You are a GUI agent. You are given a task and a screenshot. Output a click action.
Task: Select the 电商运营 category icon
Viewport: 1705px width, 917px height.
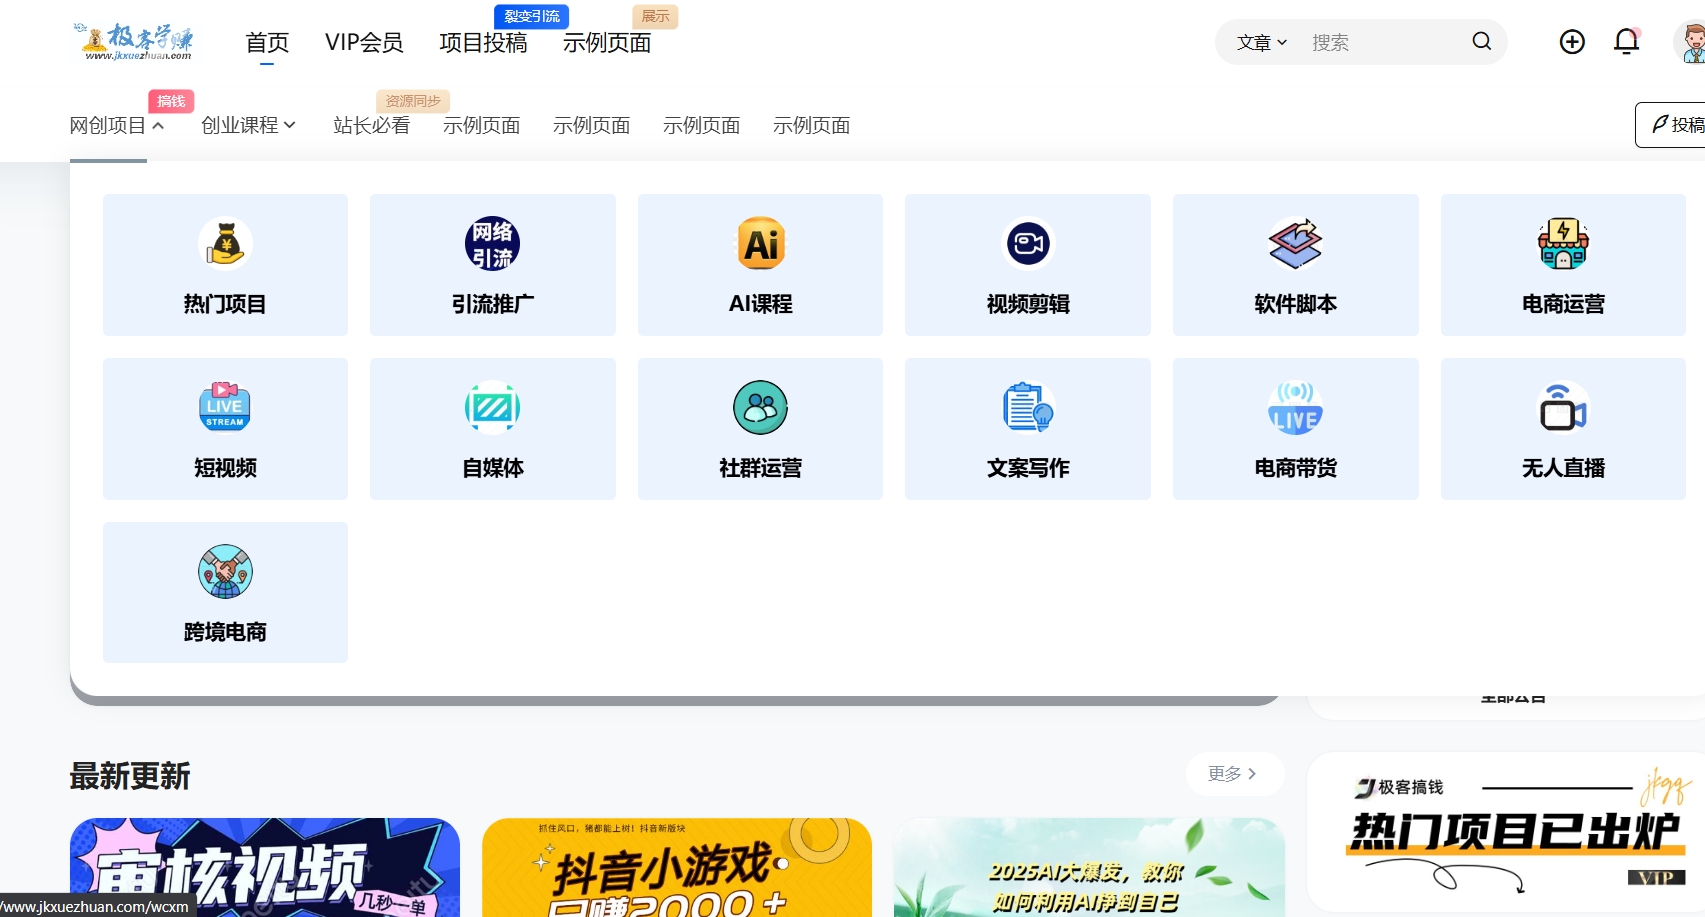1562,264
